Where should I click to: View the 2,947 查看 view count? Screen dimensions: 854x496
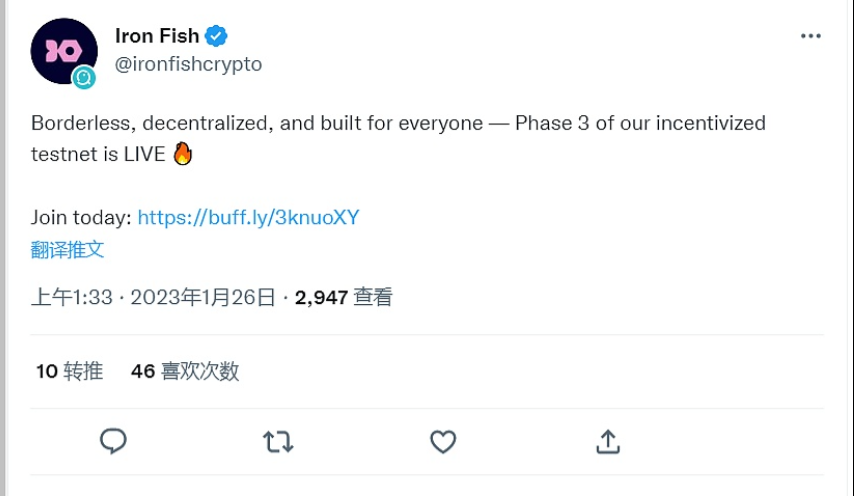pyautogui.click(x=344, y=297)
